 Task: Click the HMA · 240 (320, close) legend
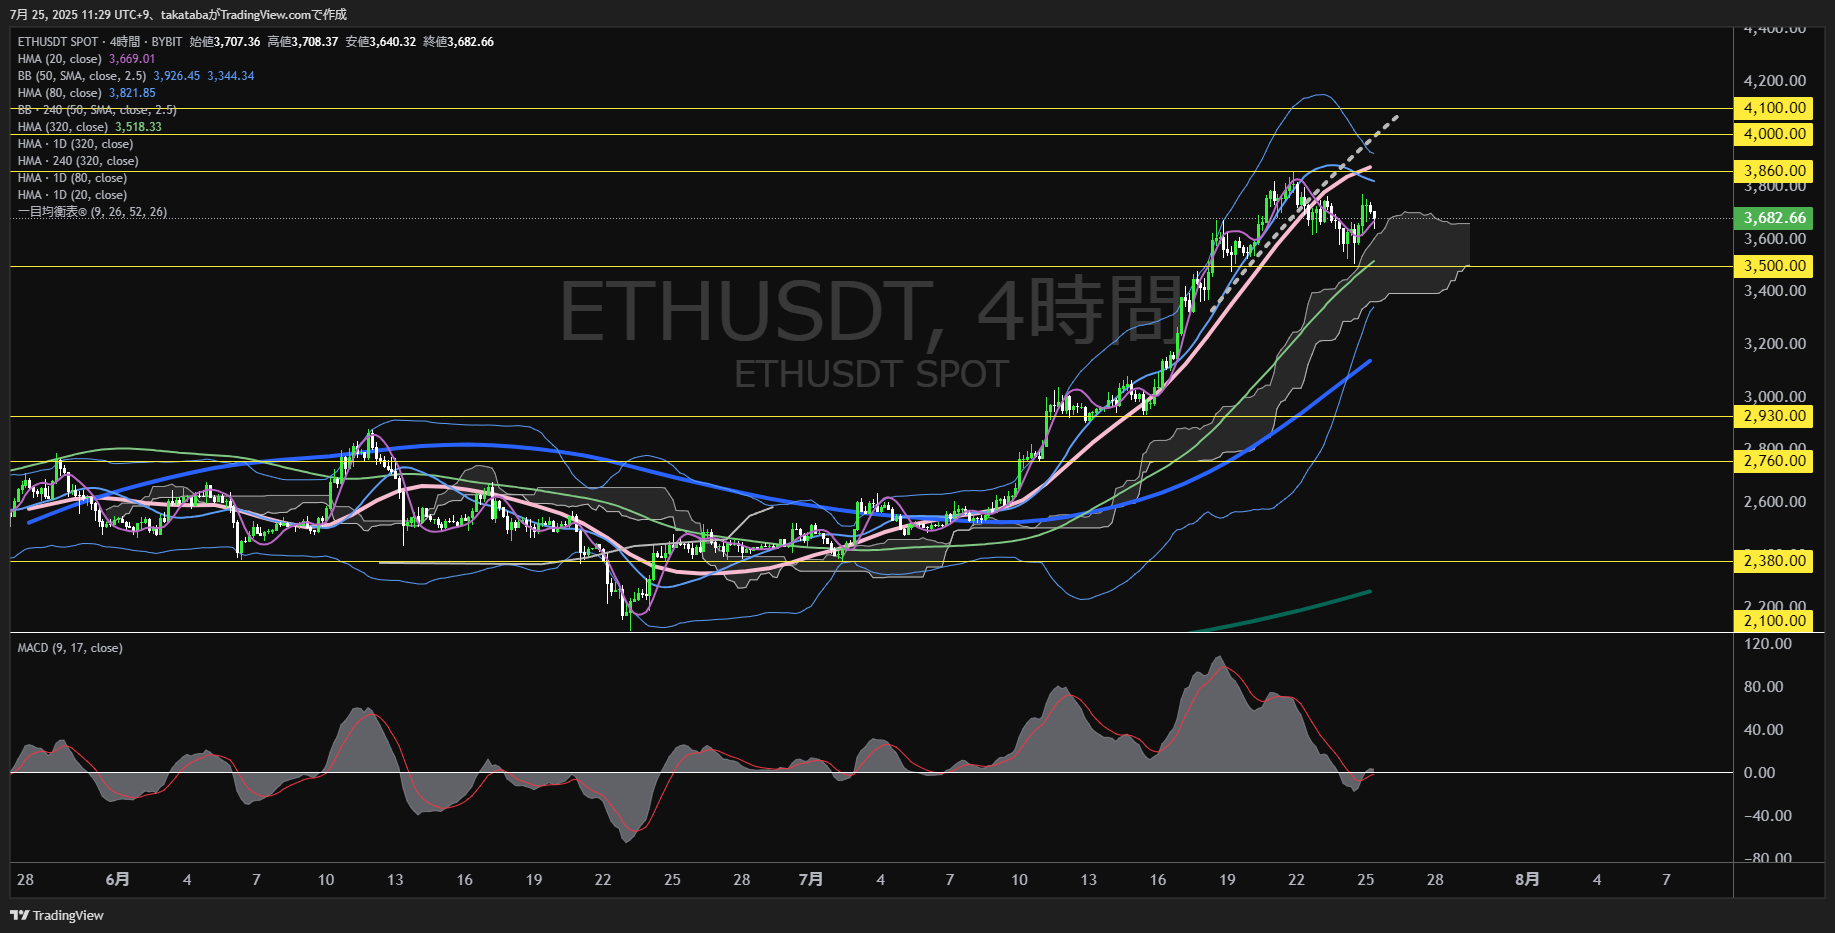78,161
